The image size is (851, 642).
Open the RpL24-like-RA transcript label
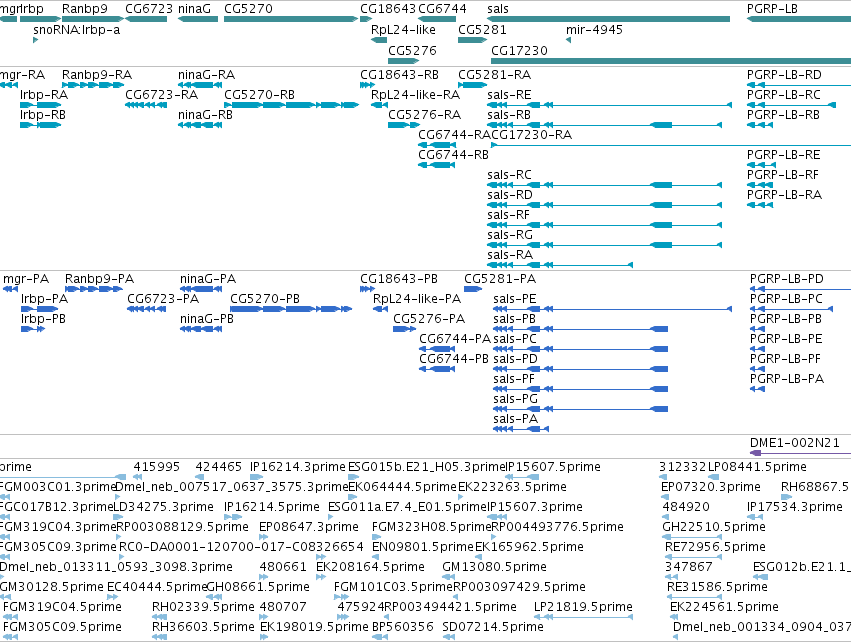click(415, 94)
